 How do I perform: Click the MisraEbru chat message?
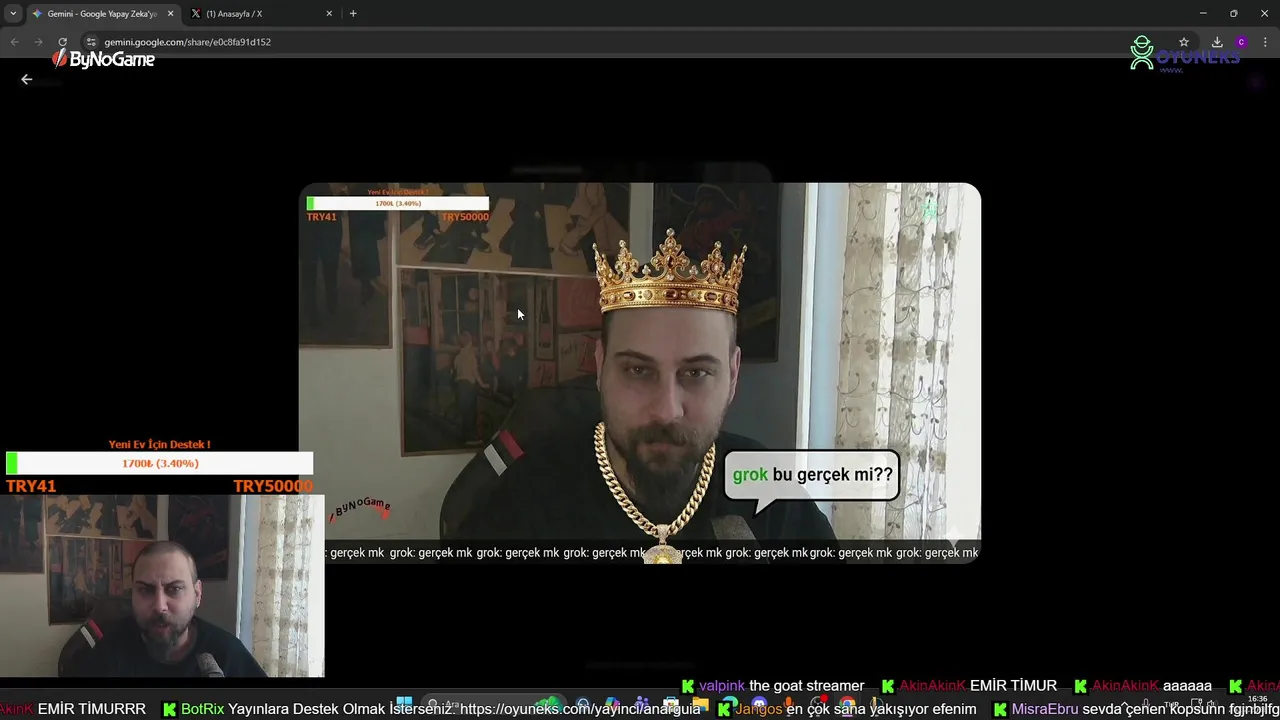[1135, 709]
